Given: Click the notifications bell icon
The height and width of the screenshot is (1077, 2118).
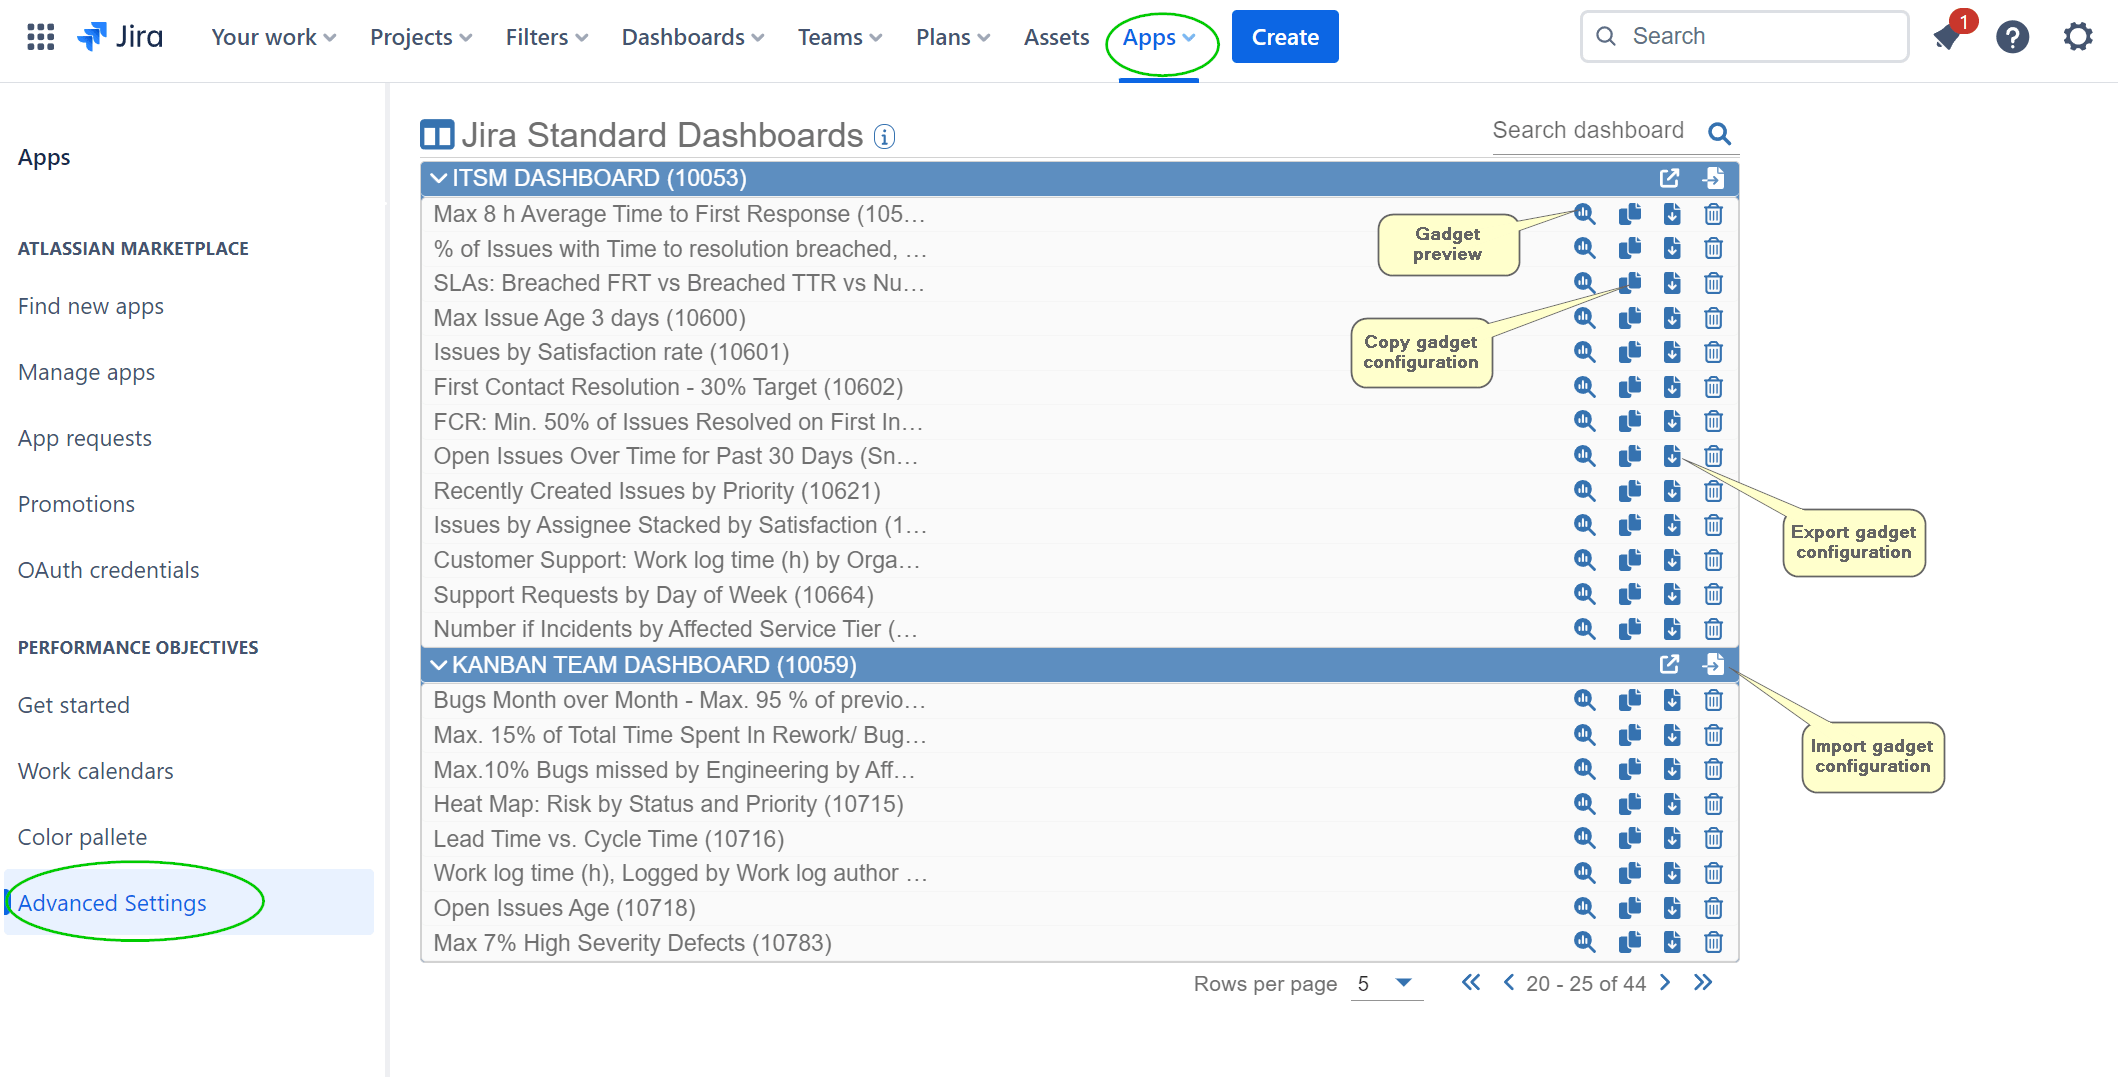Looking at the screenshot, I should tap(1945, 36).
